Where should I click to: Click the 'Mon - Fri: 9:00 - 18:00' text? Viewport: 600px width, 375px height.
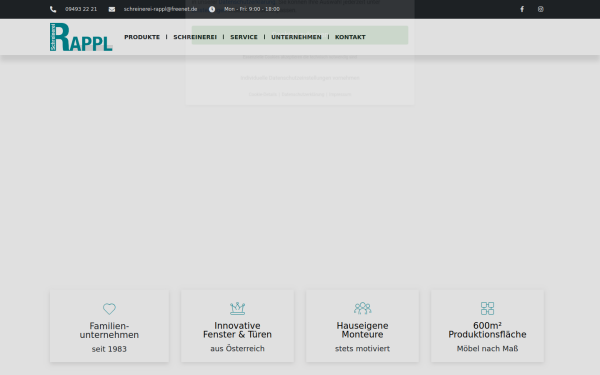click(x=252, y=9)
